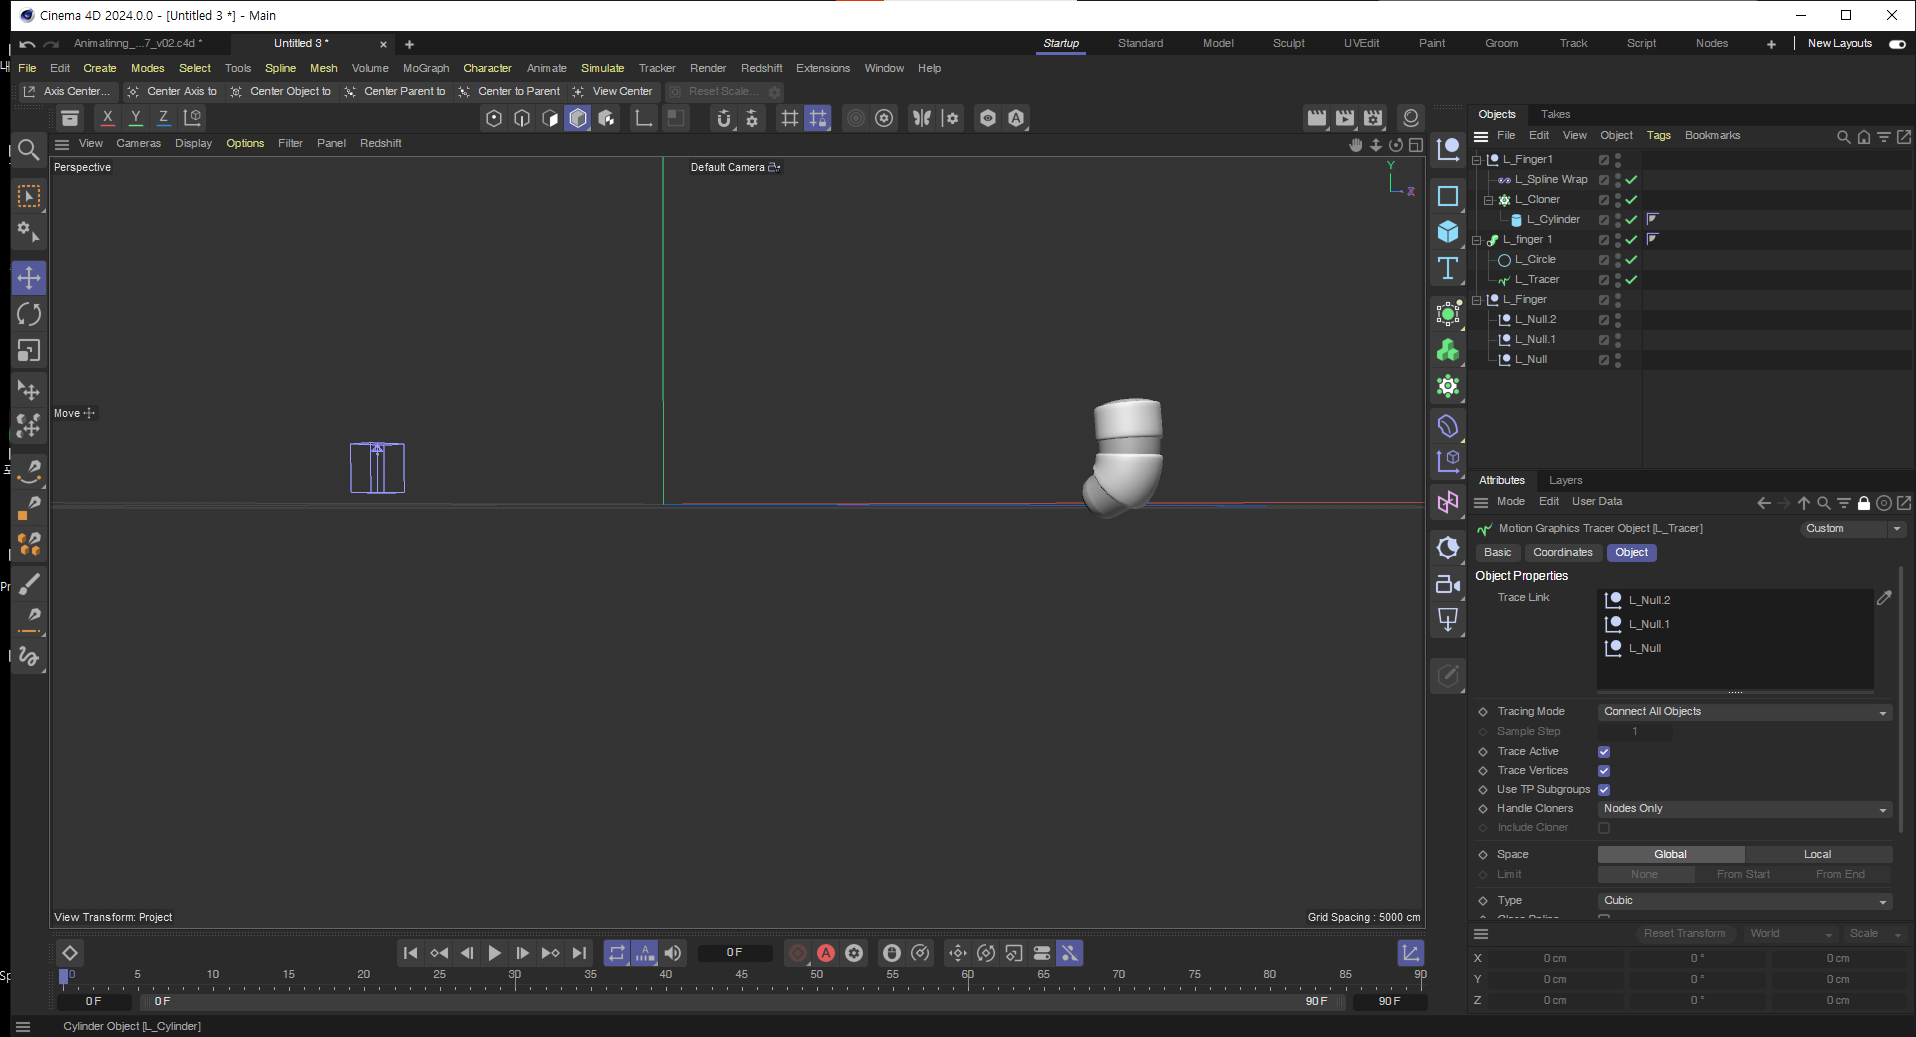Open the search magnifier tool
This screenshot has width=1916, height=1037.
29,150
